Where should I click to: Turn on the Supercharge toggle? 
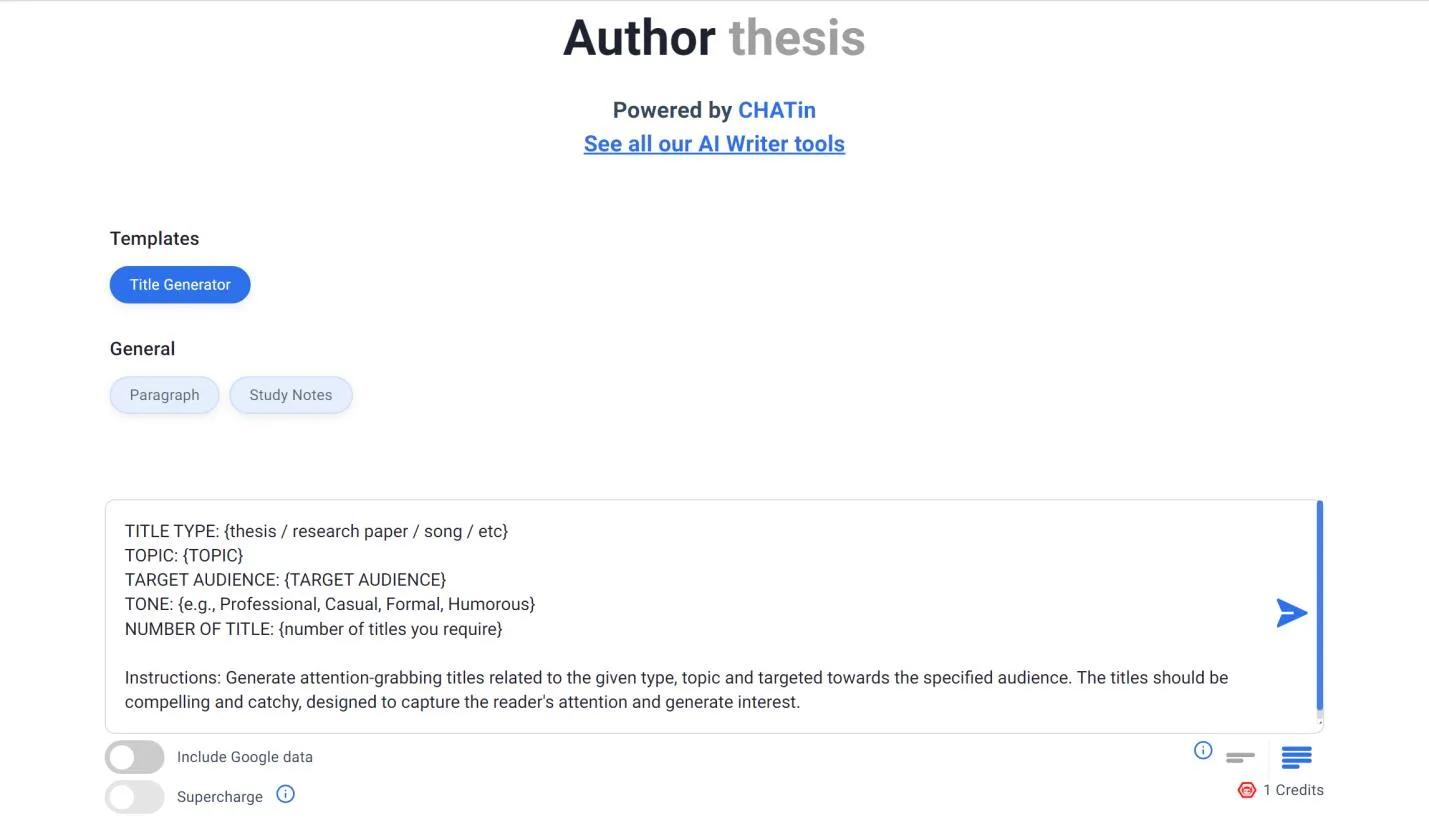tap(134, 797)
